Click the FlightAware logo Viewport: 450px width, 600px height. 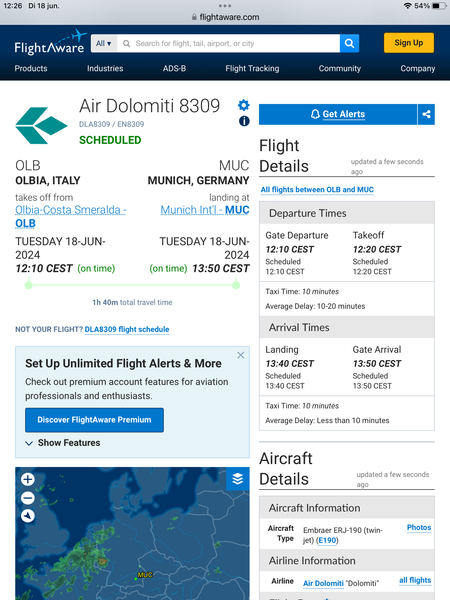pyautogui.click(x=51, y=43)
